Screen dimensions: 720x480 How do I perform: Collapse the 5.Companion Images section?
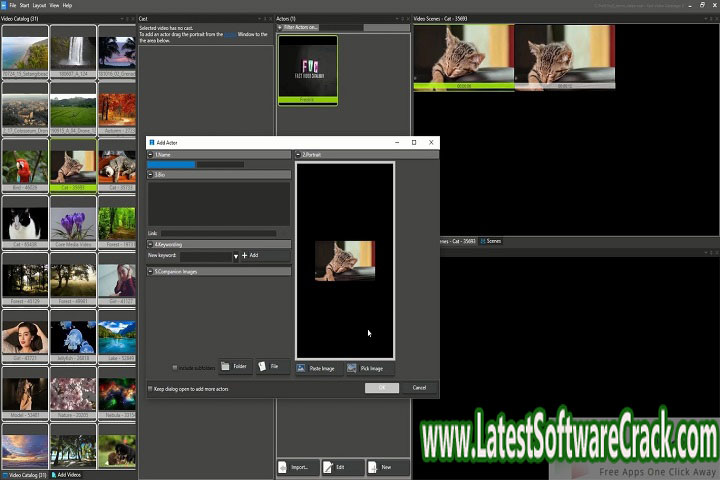click(x=151, y=271)
